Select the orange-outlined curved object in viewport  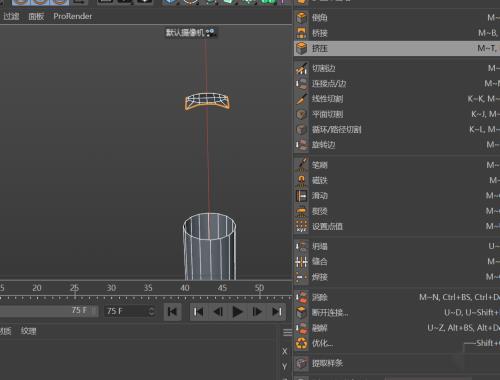point(207,102)
